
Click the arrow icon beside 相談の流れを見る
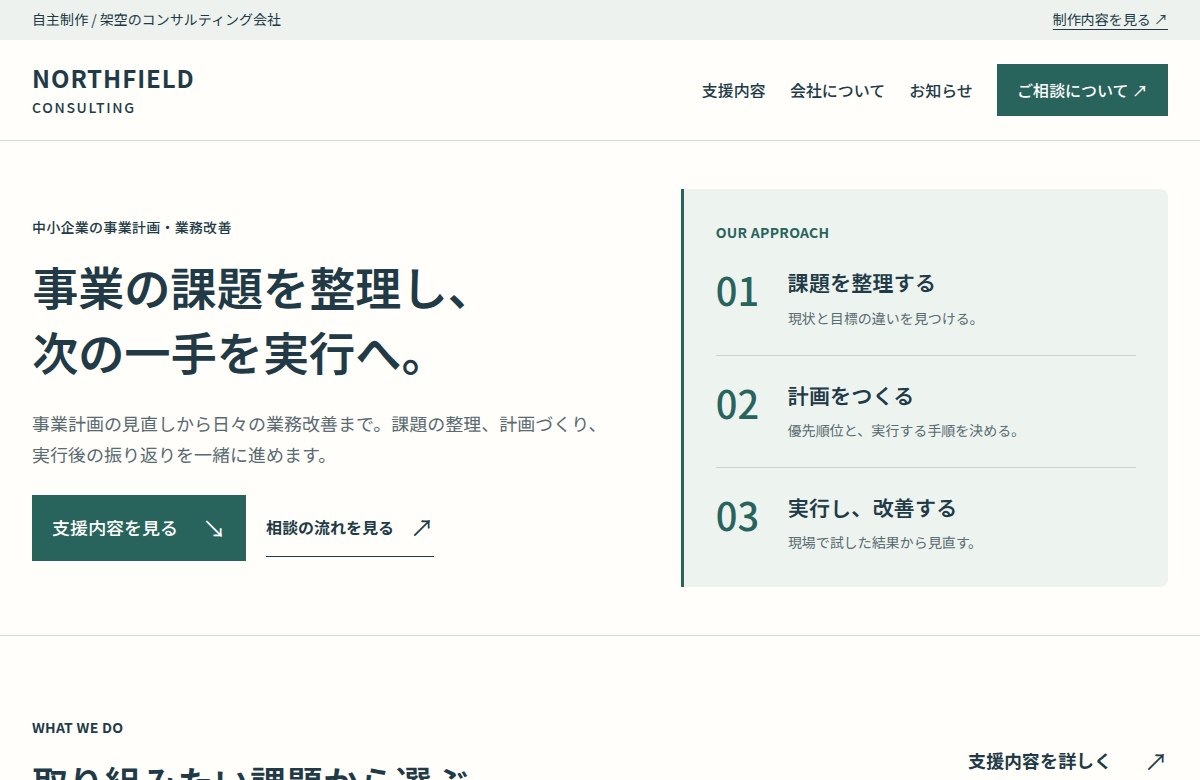pyautogui.click(x=422, y=527)
